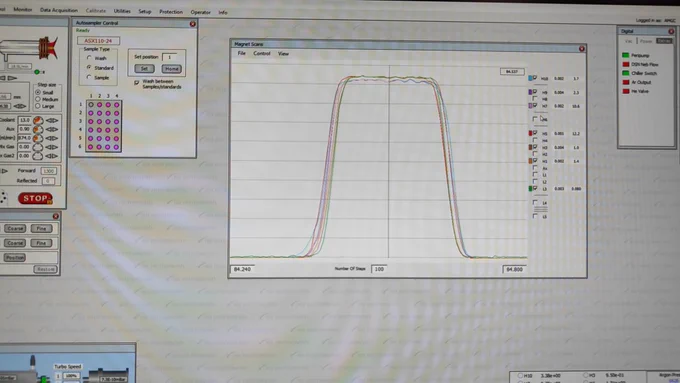Click the first row Coarse button
The height and width of the screenshot is (383, 680).
pyautogui.click(x=15, y=228)
